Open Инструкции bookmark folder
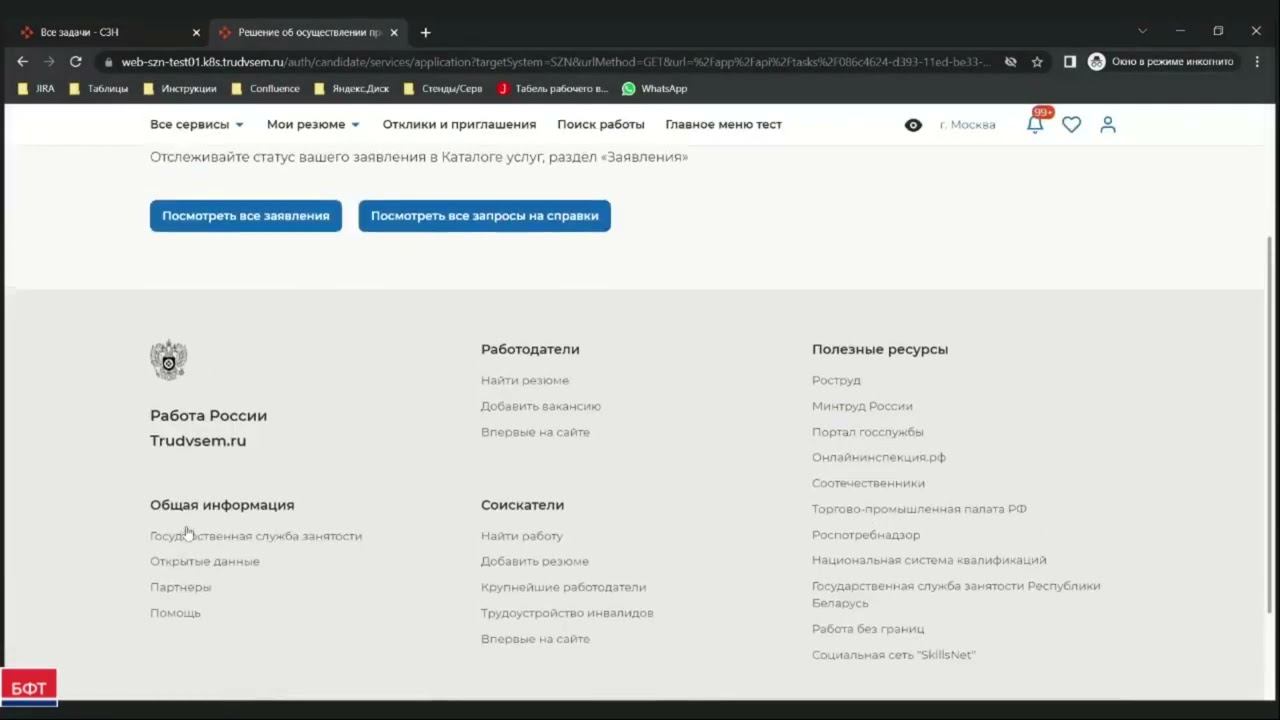This screenshot has width=1280, height=720. (x=180, y=88)
